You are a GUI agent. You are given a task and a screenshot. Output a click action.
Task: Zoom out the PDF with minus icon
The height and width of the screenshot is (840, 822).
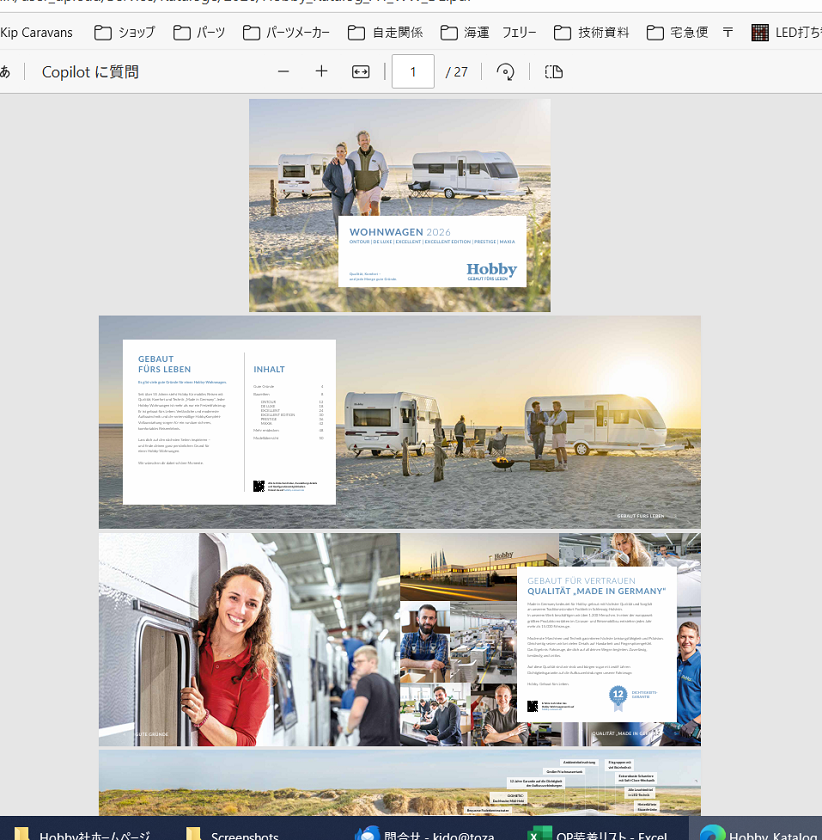(283, 72)
